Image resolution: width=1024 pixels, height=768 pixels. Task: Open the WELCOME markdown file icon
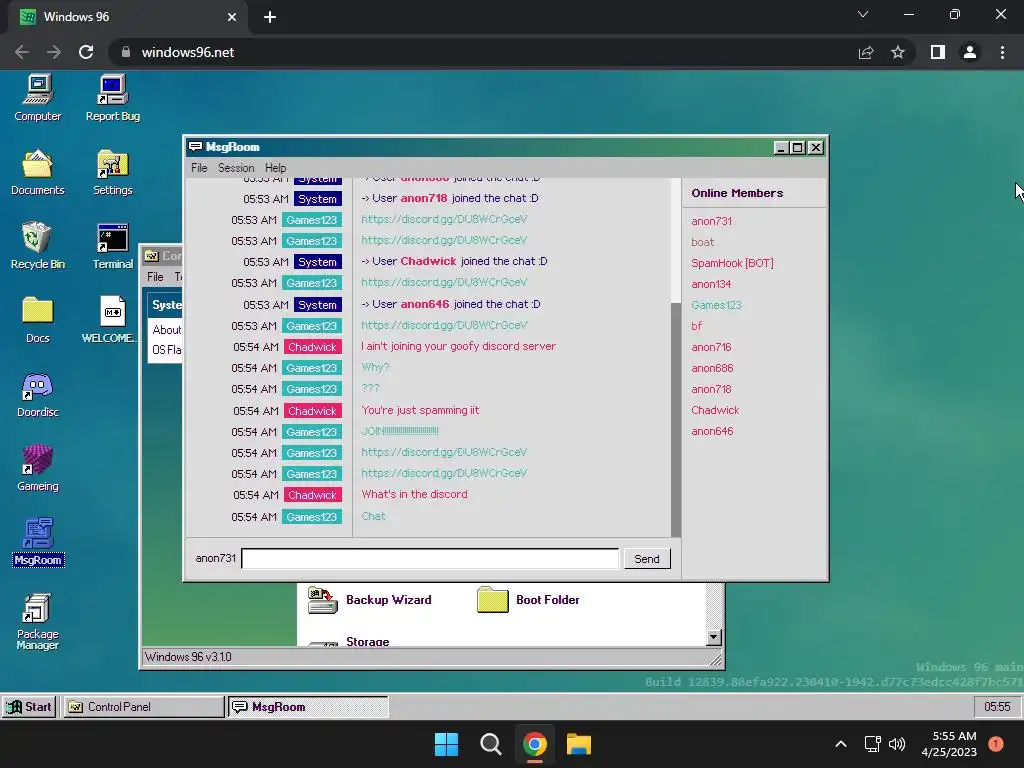tap(111, 320)
